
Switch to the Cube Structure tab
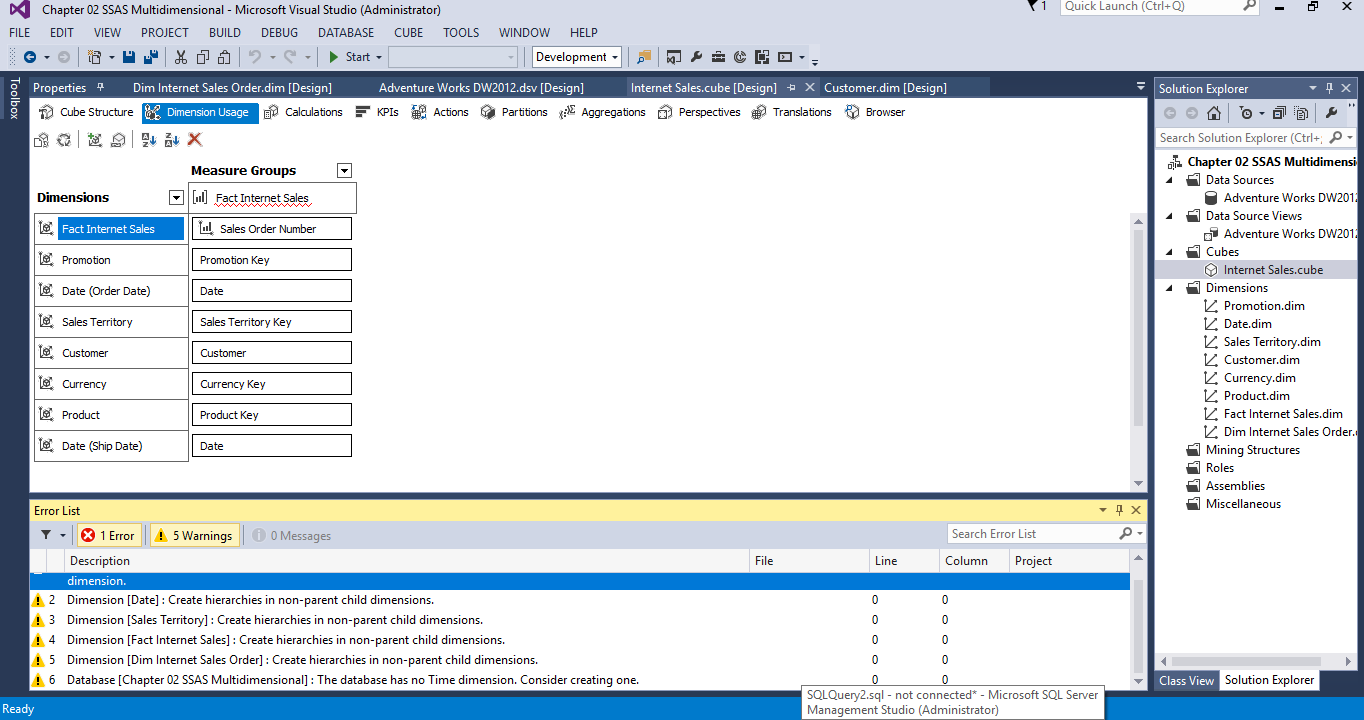[86, 112]
